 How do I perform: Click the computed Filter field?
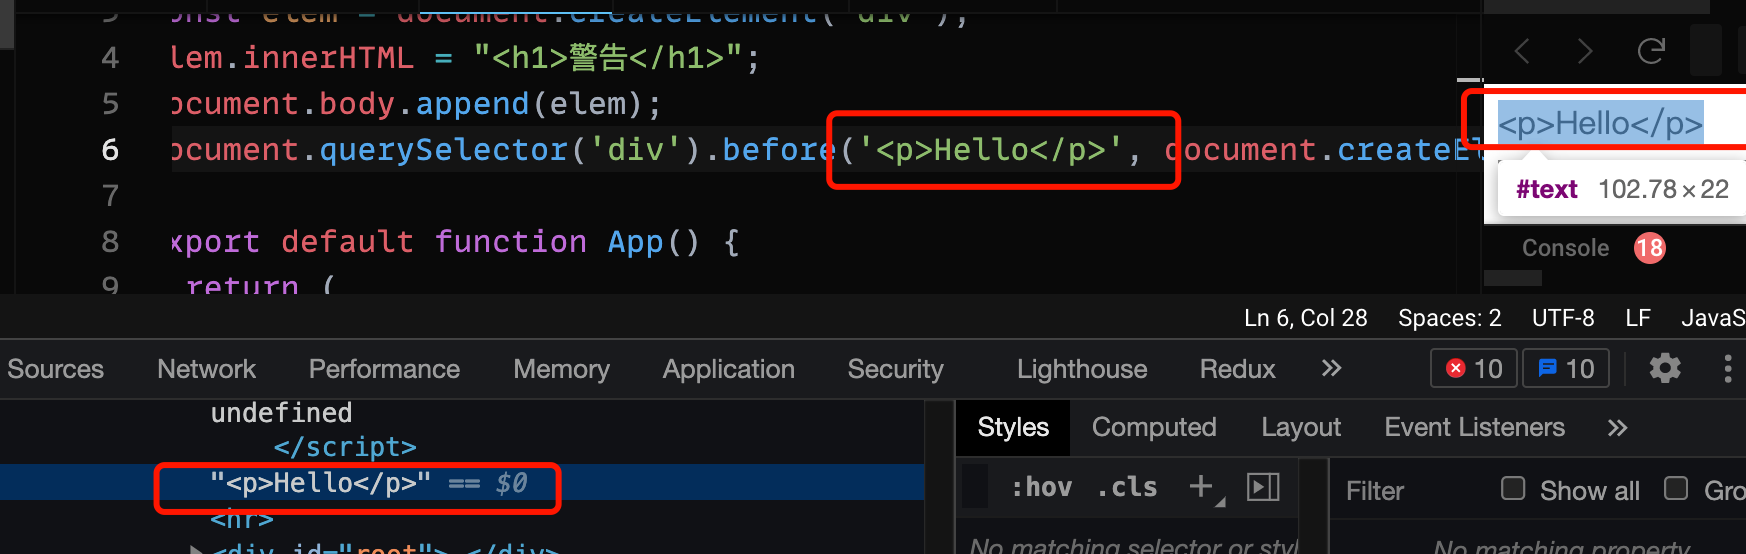[x=1410, y=490]
